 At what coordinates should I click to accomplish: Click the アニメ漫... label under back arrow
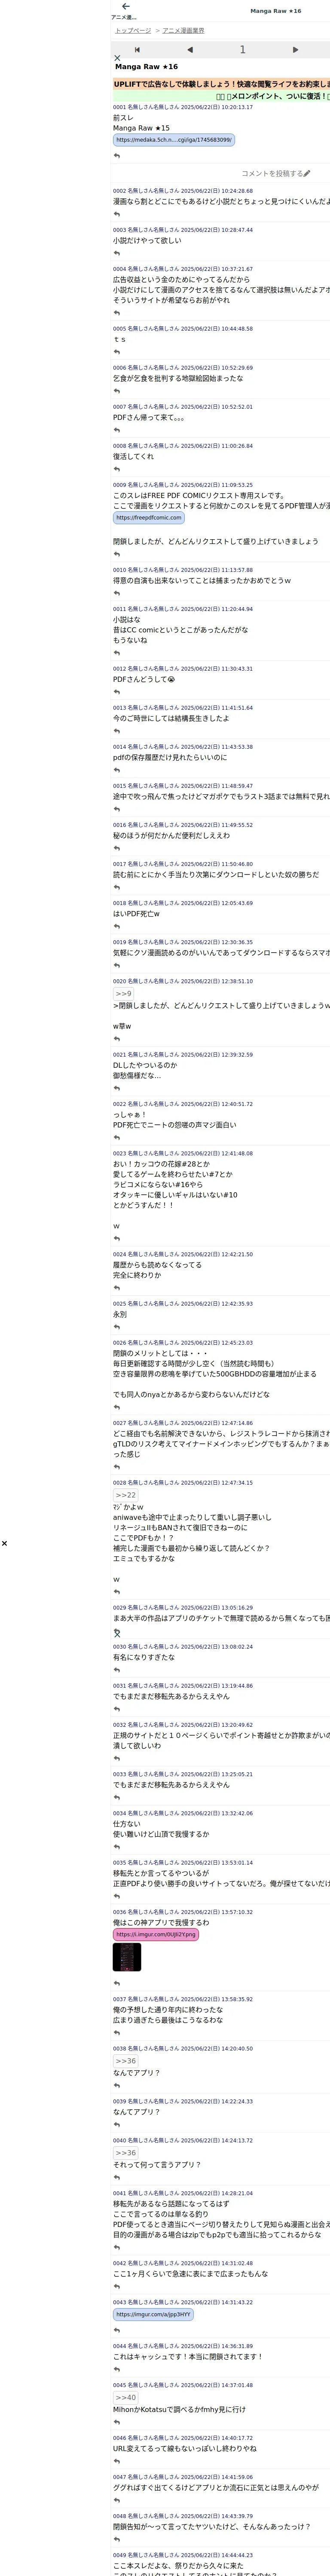click(x=124, y=17)
